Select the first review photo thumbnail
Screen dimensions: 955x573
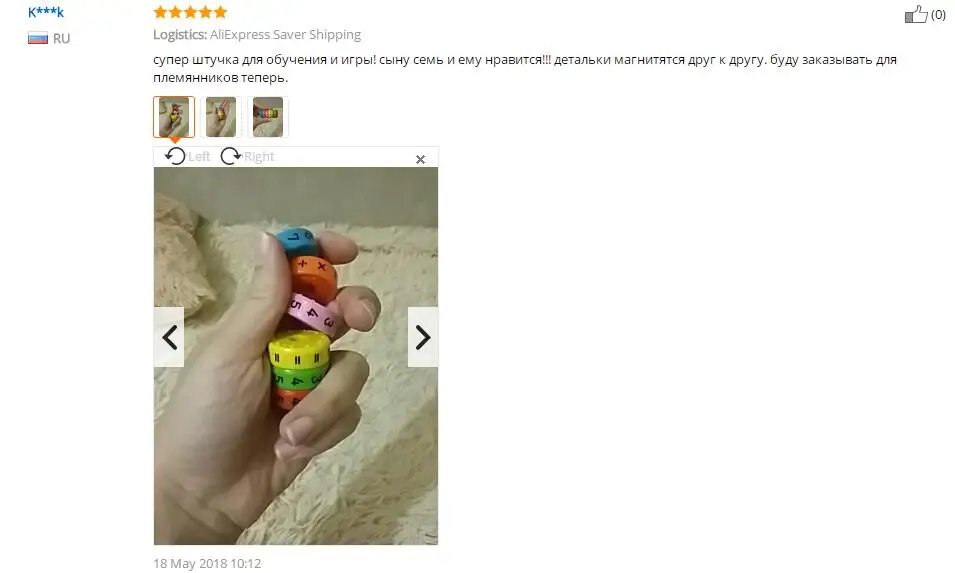point(174,117)
